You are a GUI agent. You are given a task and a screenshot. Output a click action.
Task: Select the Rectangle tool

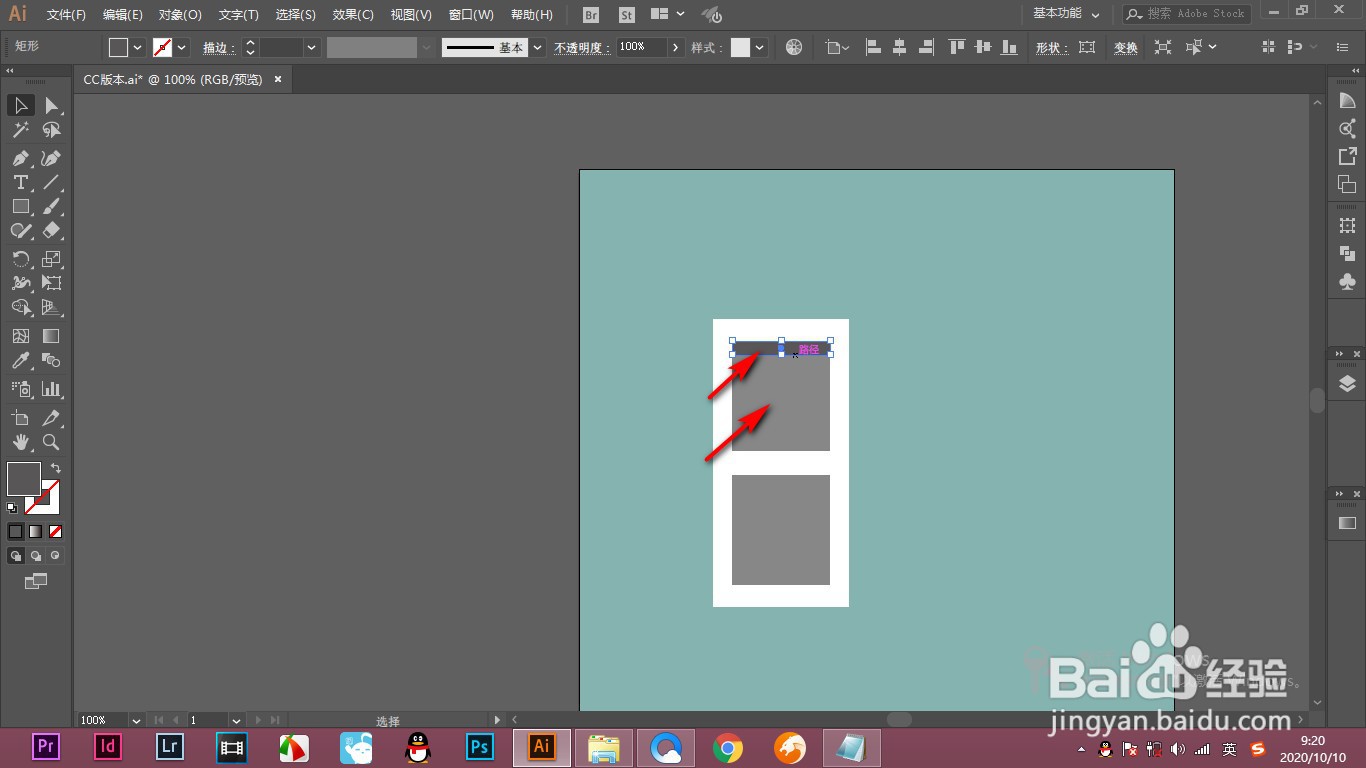coord(20,206)
